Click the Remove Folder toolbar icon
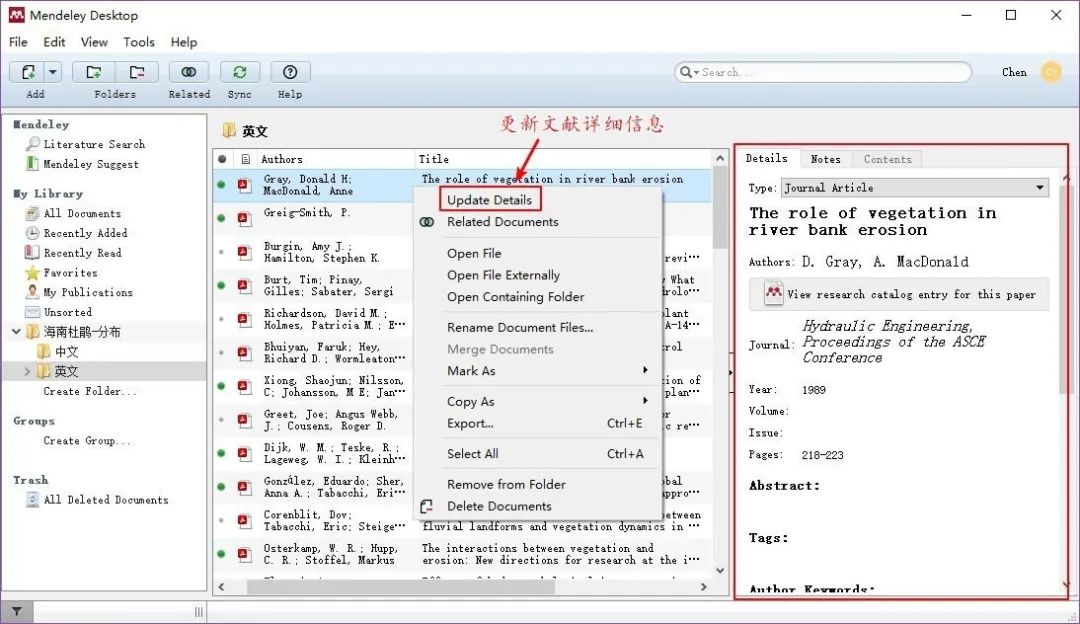The width and height of the screenshot is (1080, 624). pos(137,72)
